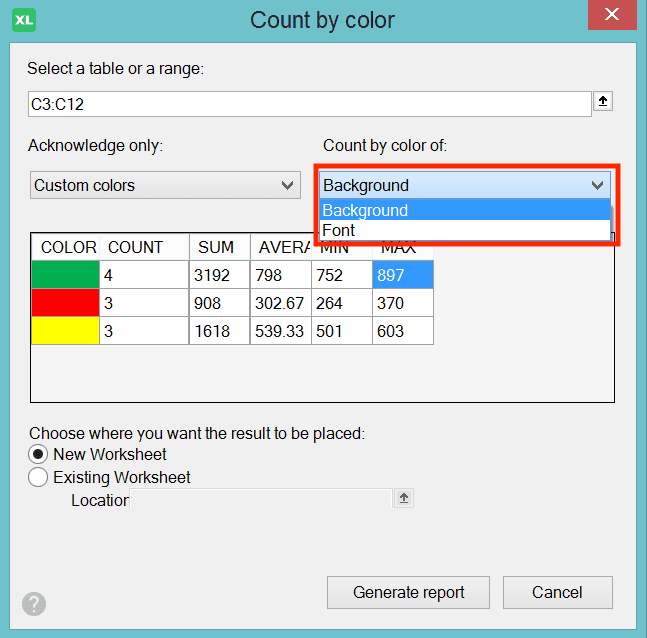Screen dimensions: 647x638
Task: Select the cell with max 370
Action: 403,302
